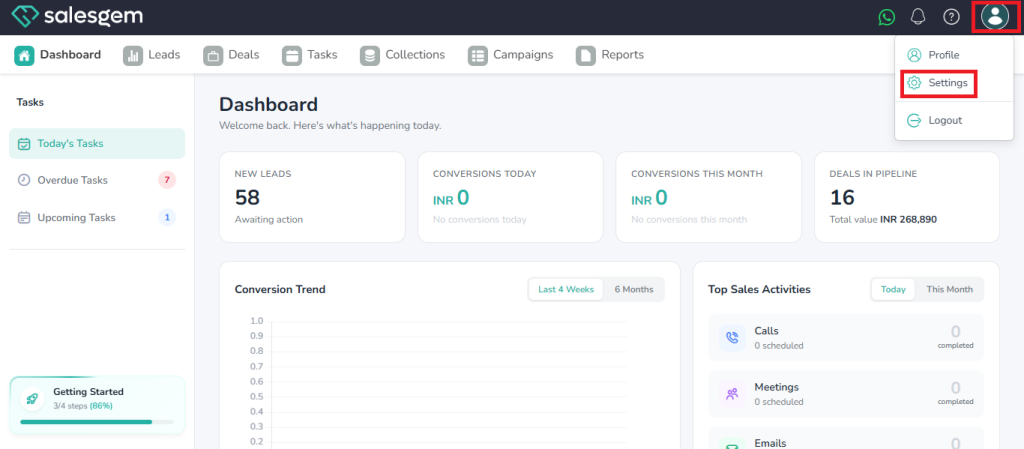The image size is (1024, 449).
Task: Click the Collections coin stack icon
Action: [x=370, y=55]
